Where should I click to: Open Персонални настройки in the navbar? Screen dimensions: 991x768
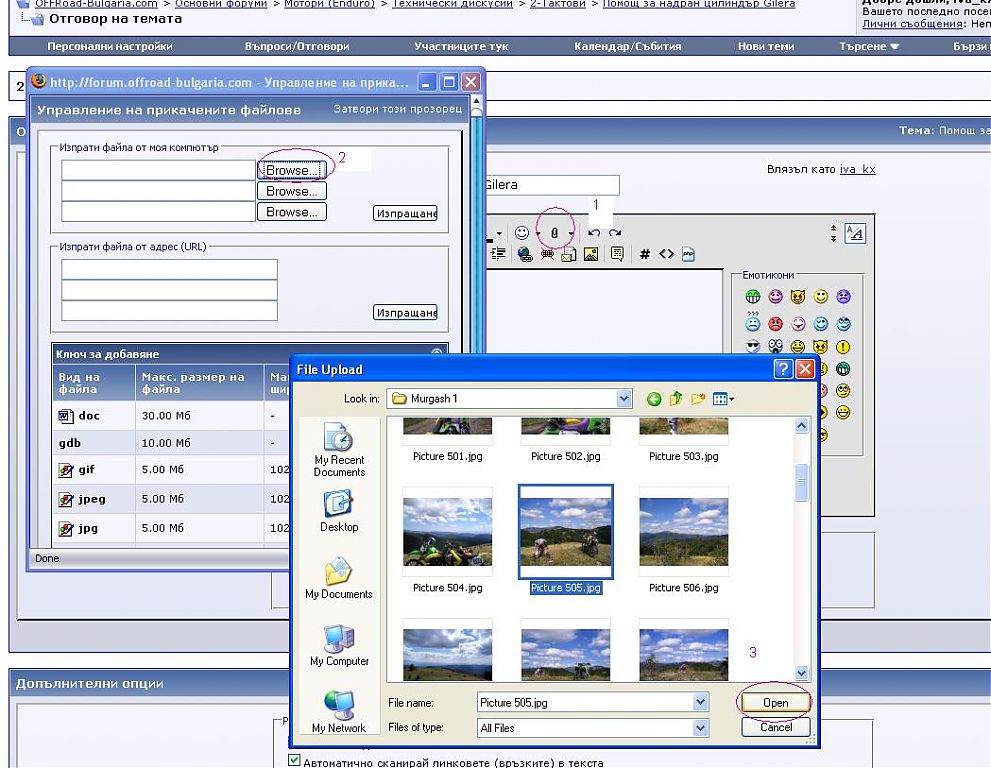coord(110,46)
